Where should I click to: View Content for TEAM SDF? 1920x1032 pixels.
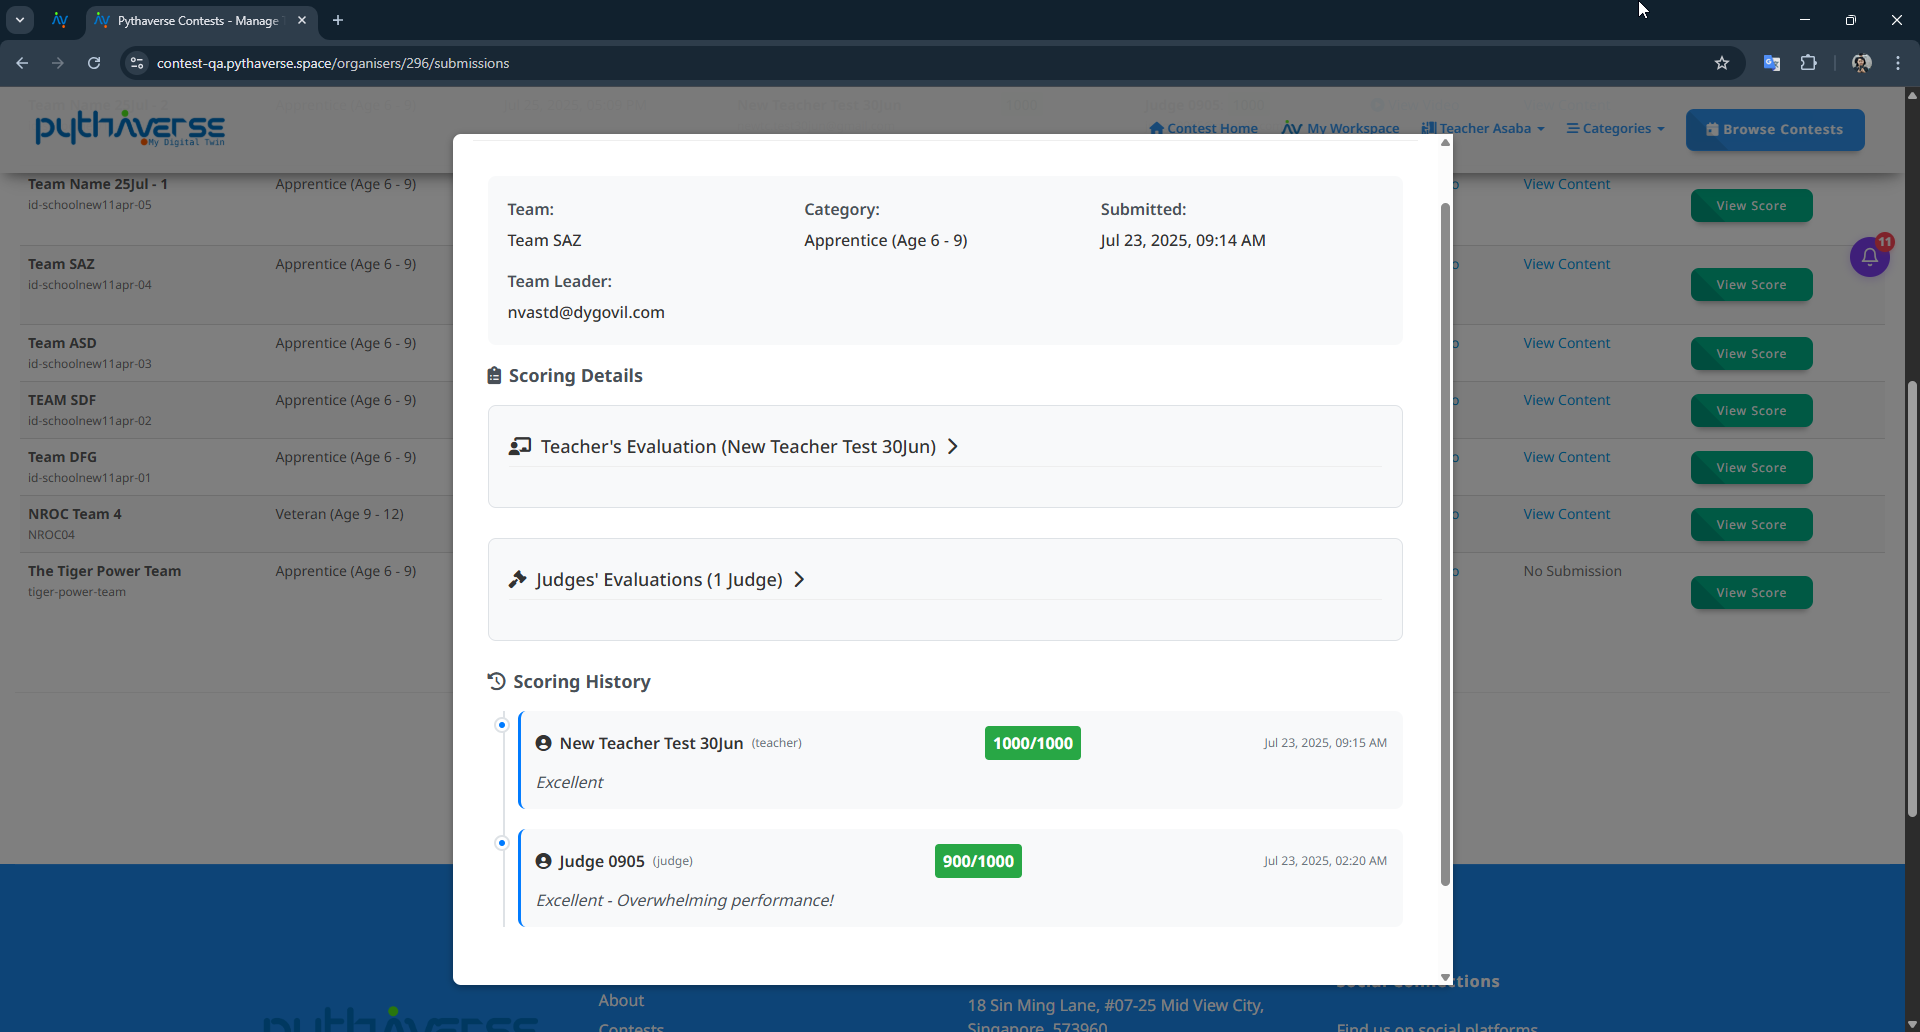coord(1567,400)
